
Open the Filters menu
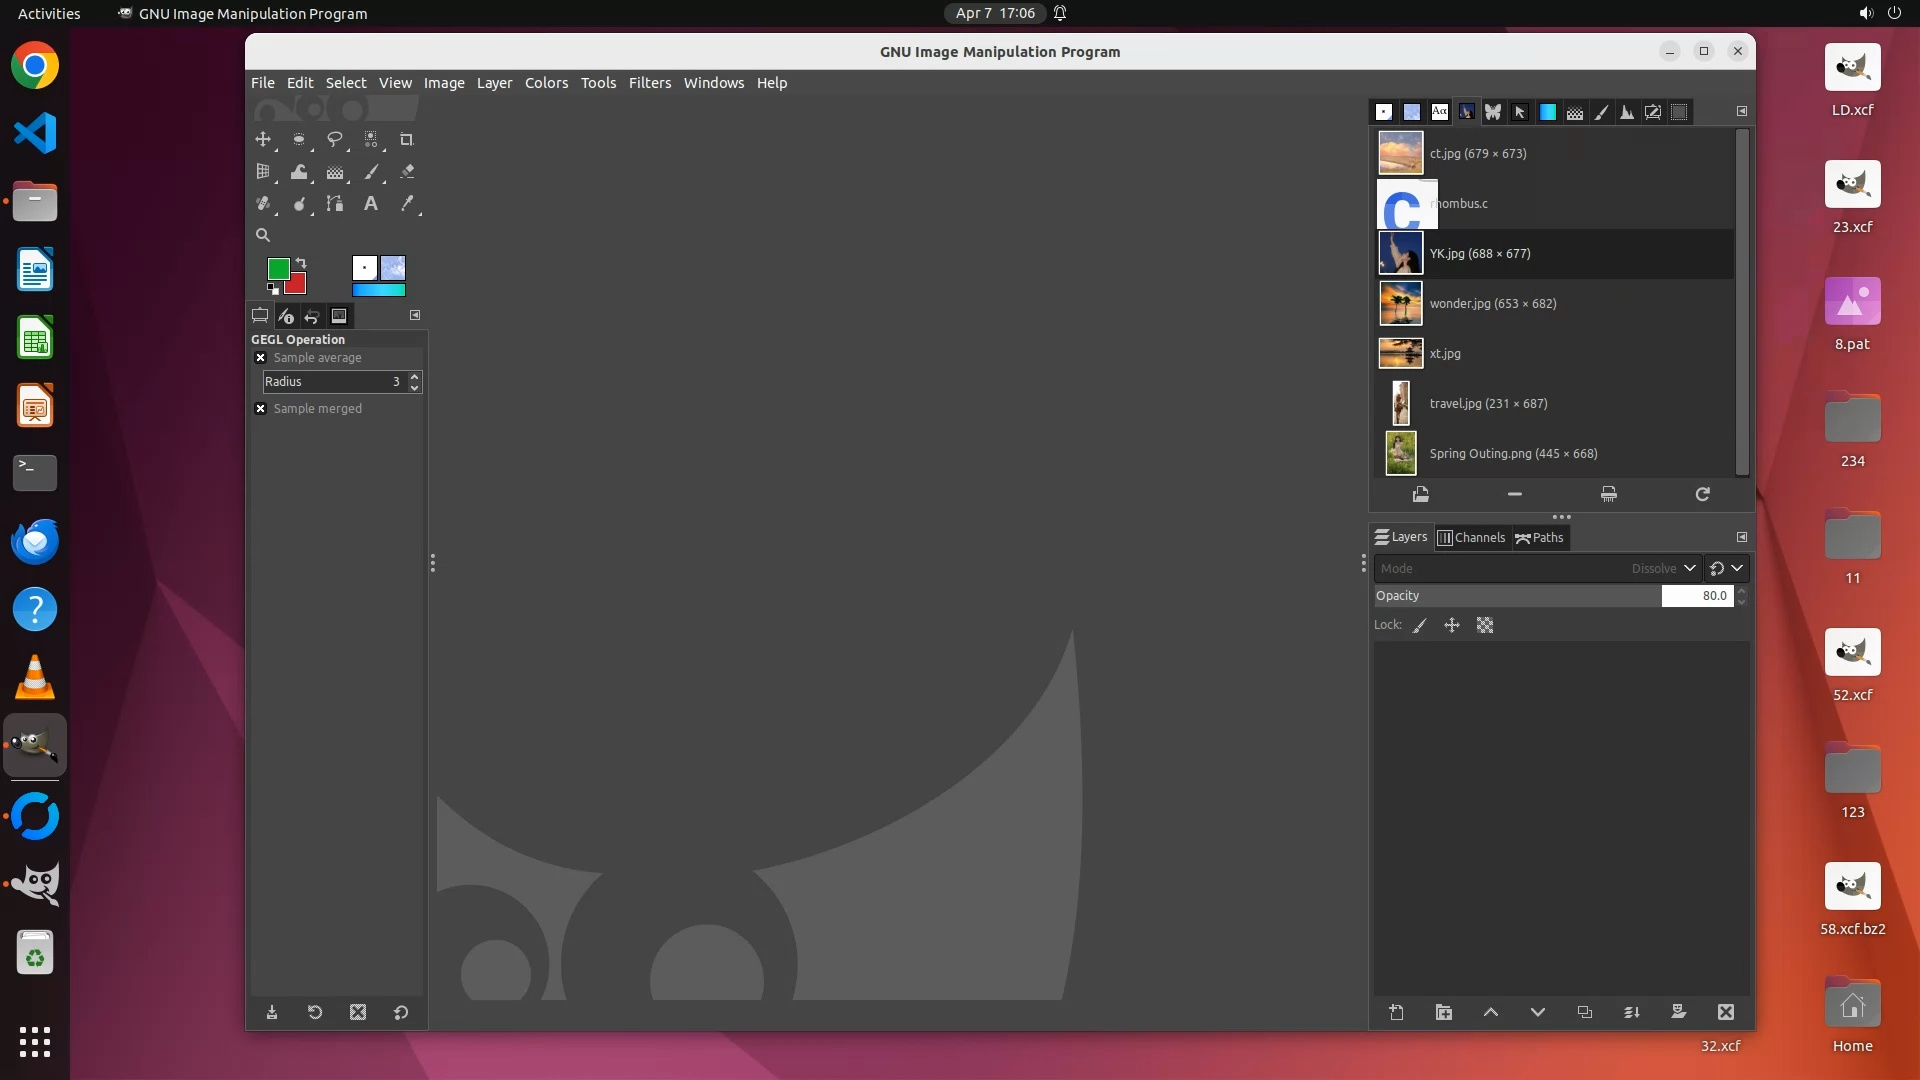point(649,83)
